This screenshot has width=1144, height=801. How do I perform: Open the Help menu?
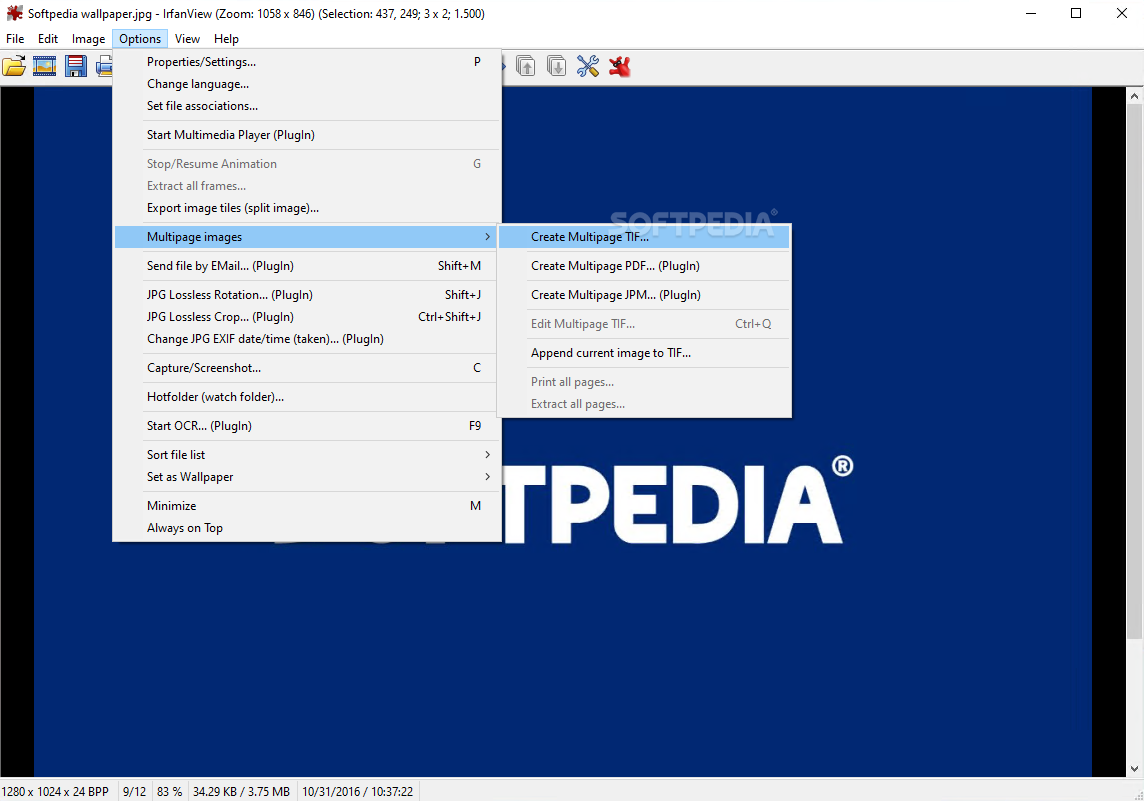(x=226, y=39)
